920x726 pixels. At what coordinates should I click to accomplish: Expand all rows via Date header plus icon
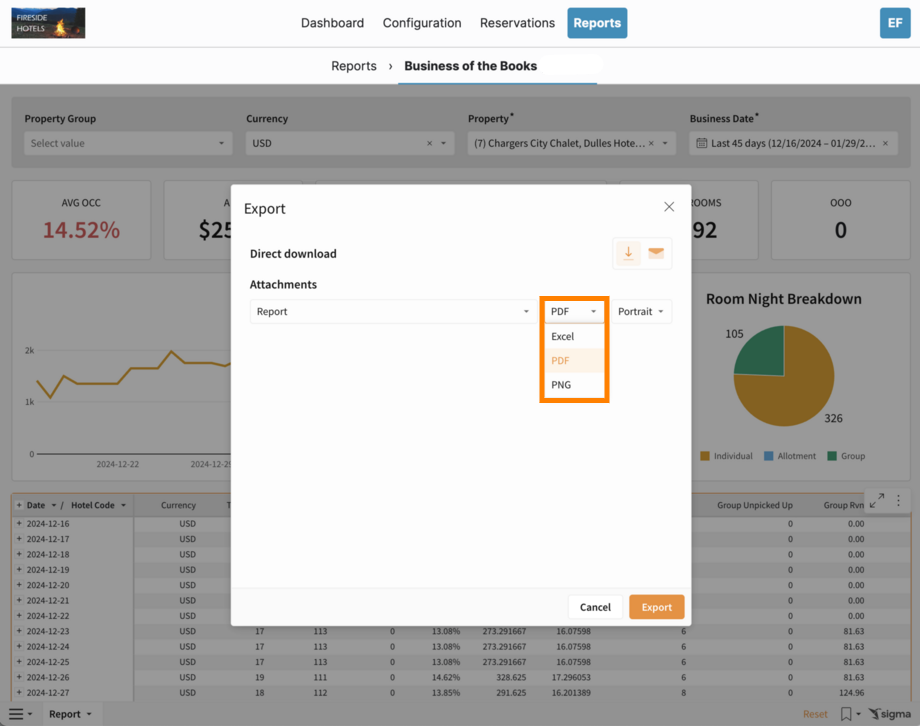[19, 505]
